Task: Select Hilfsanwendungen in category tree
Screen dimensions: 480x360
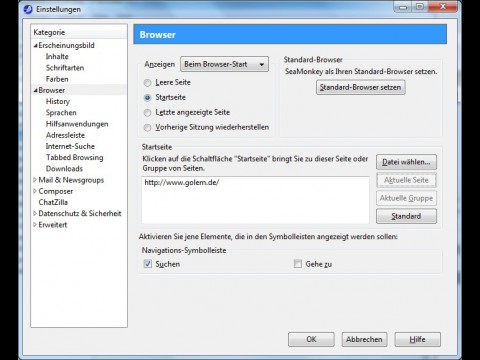Action: click(x=77, y=124)
